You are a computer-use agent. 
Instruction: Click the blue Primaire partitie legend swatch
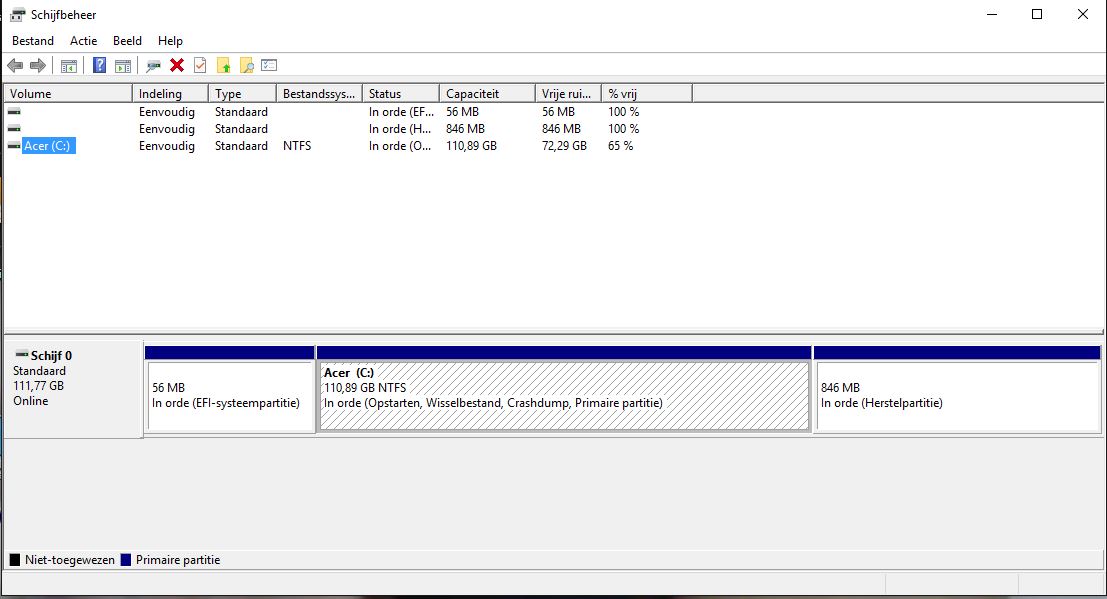coord(126,560)
